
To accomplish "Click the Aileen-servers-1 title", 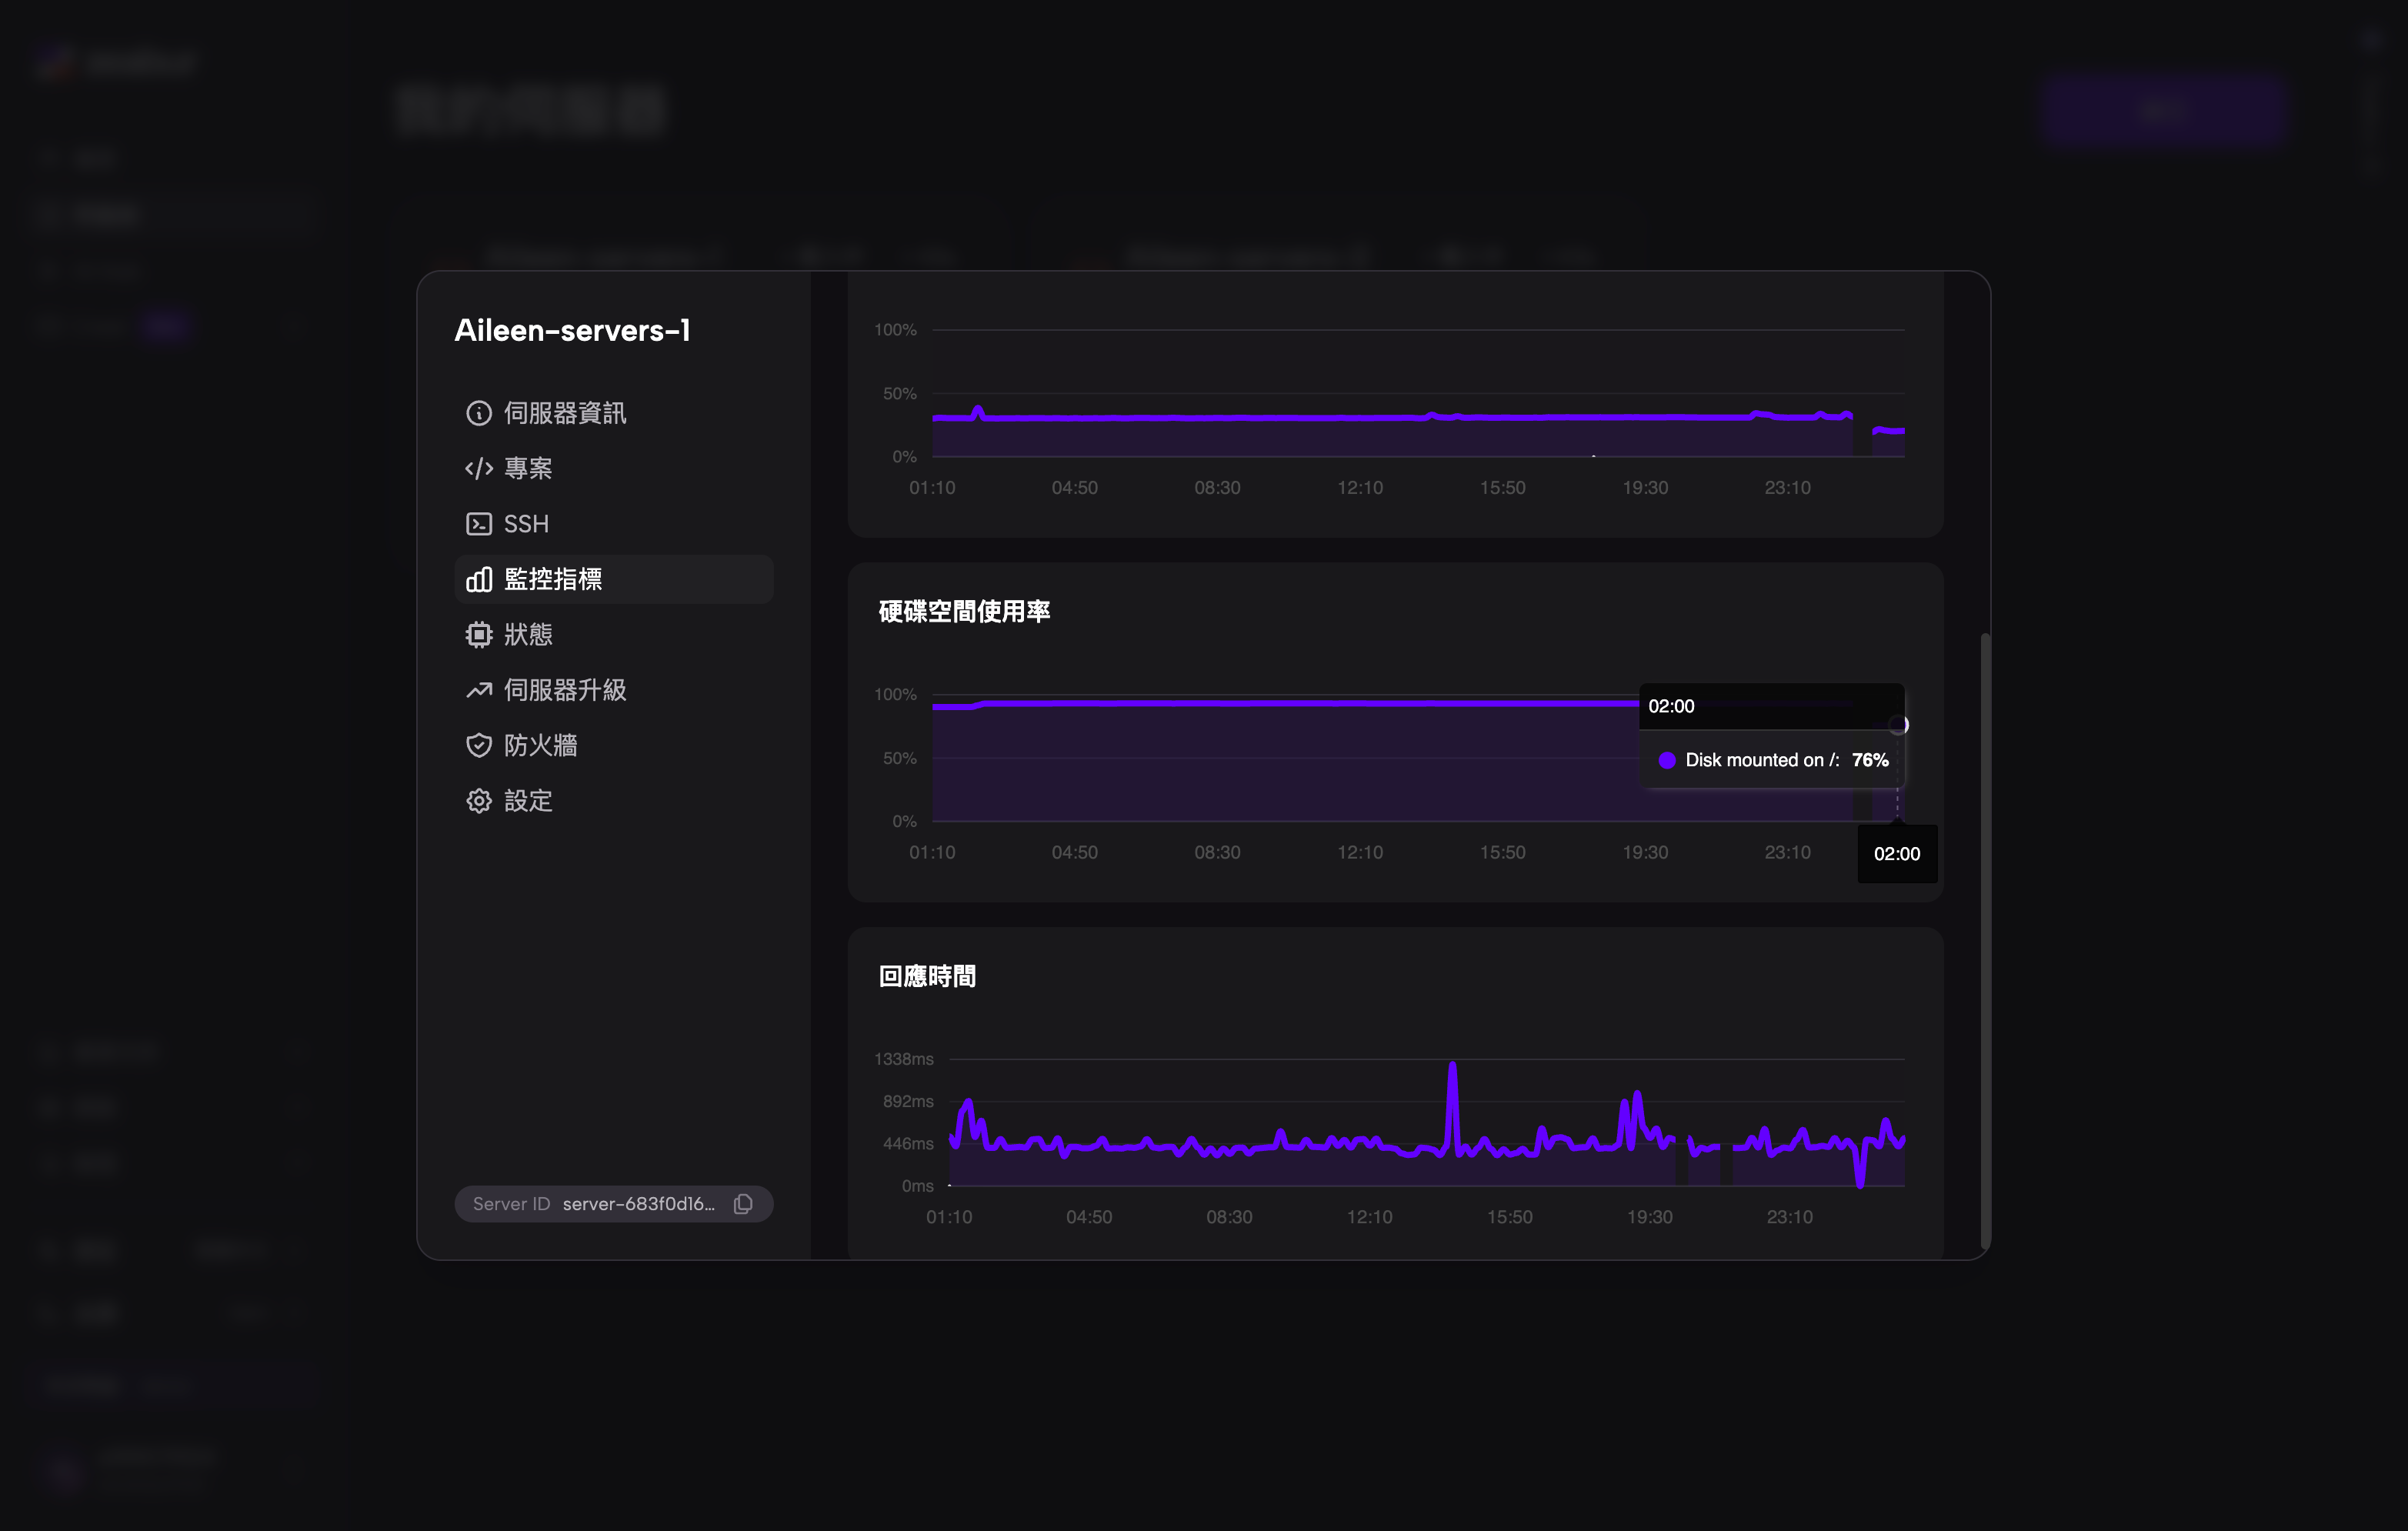I will (x=572, y=330).
